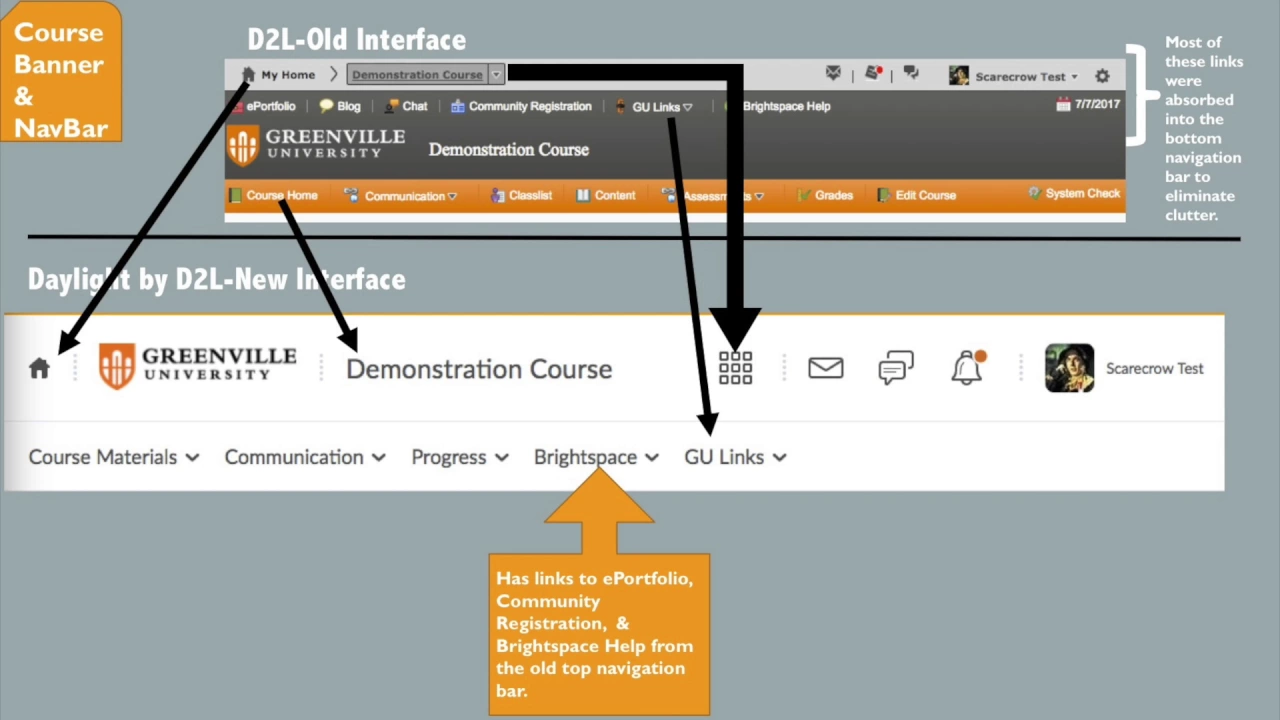Open the chat bubbles icon in Daylight navbar
Screen dimensions: 1280x720
point(896,368)
